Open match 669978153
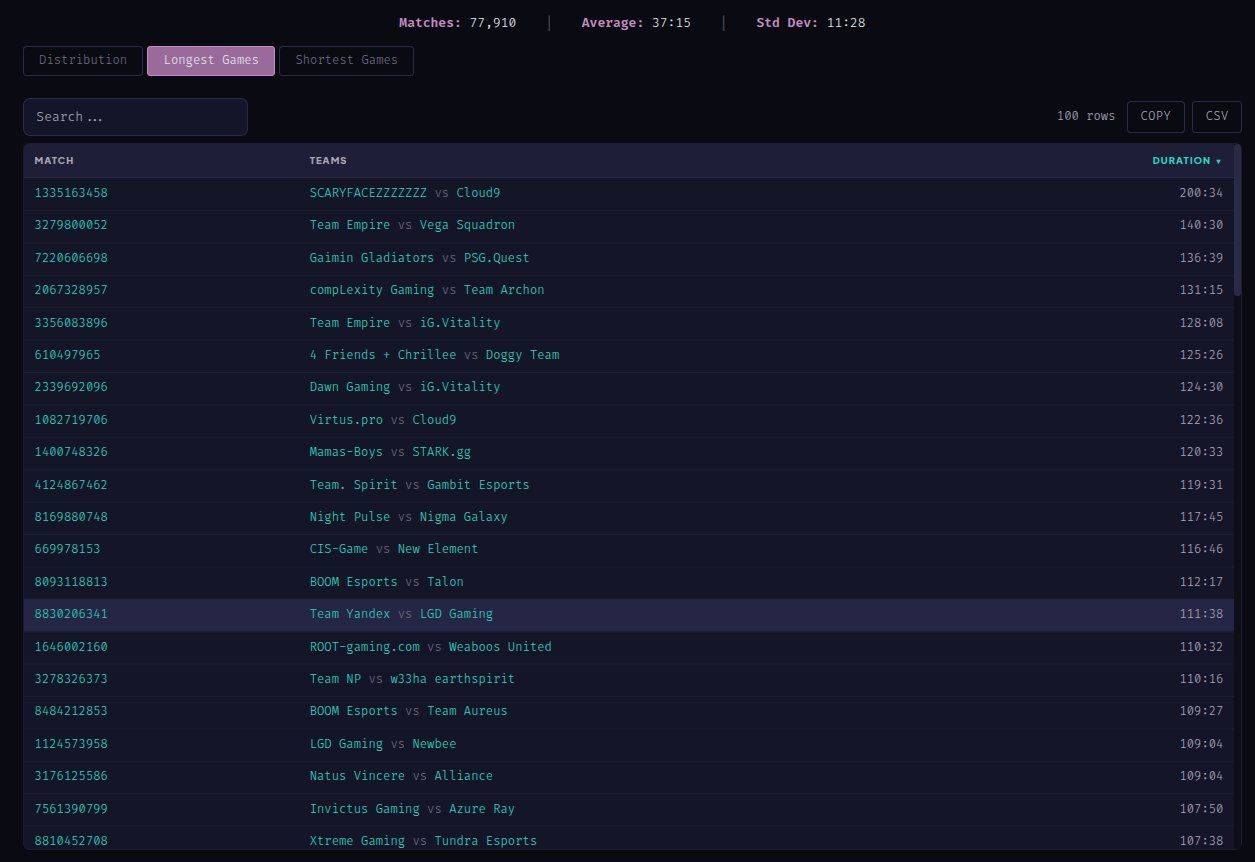This screenshot has height=862, width=1255. pos(67,549)
